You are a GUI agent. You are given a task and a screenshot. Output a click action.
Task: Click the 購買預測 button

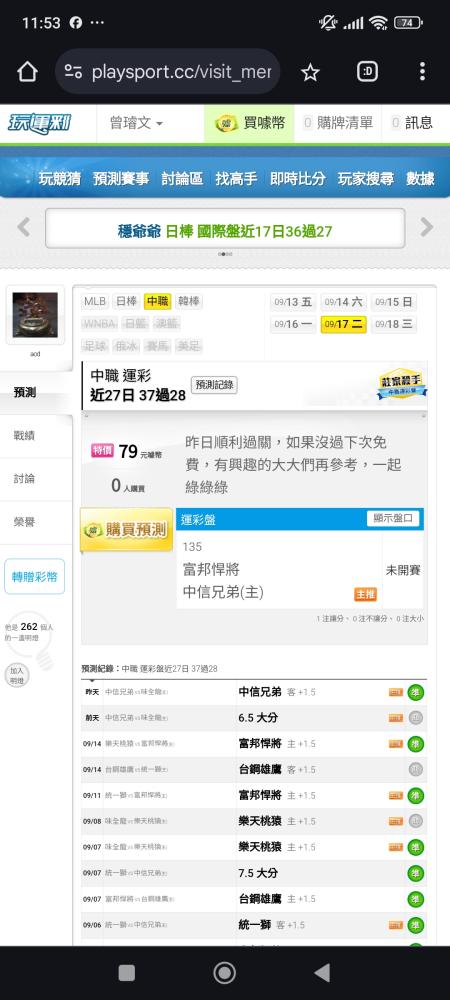tap(126, 530)
